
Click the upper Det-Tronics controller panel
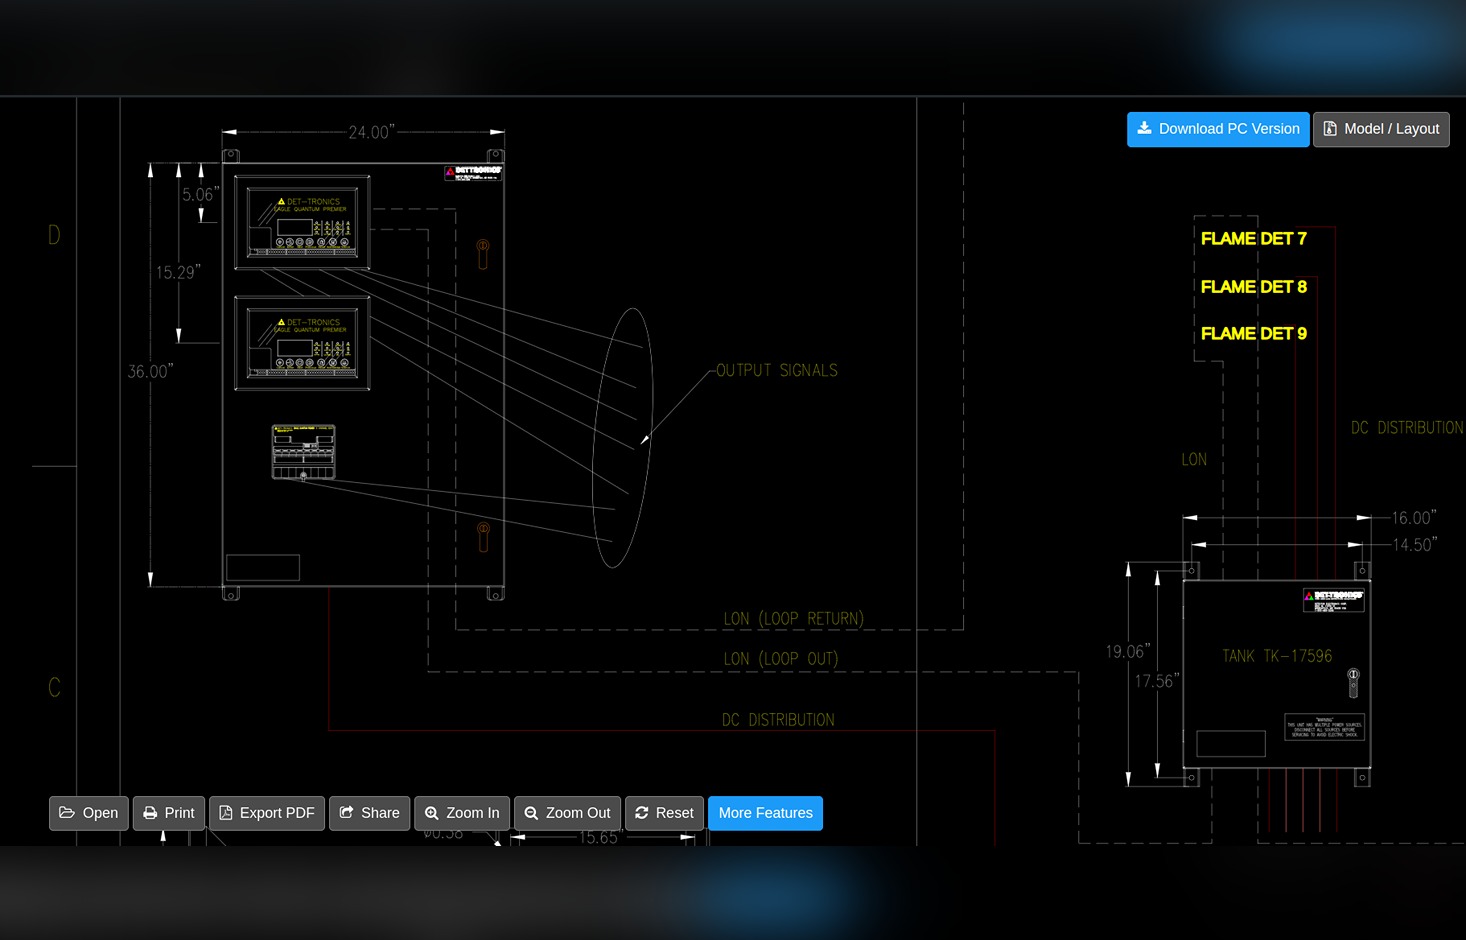[x=302, y=222]
